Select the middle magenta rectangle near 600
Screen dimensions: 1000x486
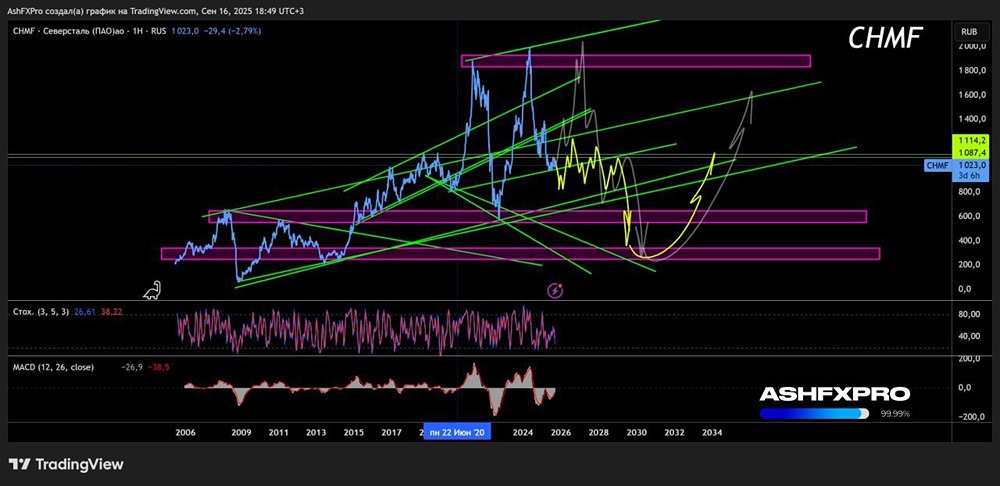point(538,217)
